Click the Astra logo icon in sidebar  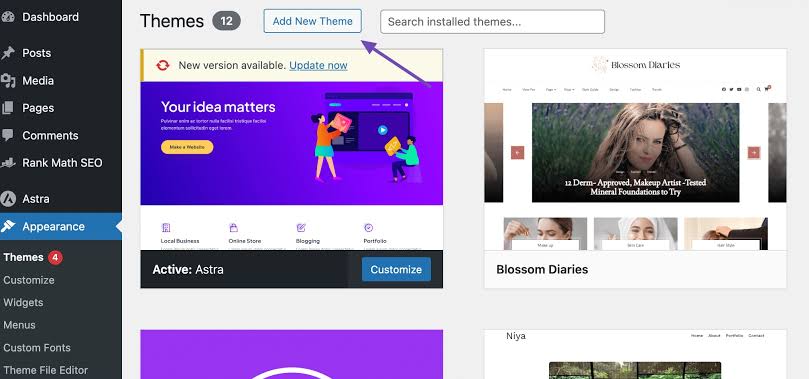click(x=8, y=199)
